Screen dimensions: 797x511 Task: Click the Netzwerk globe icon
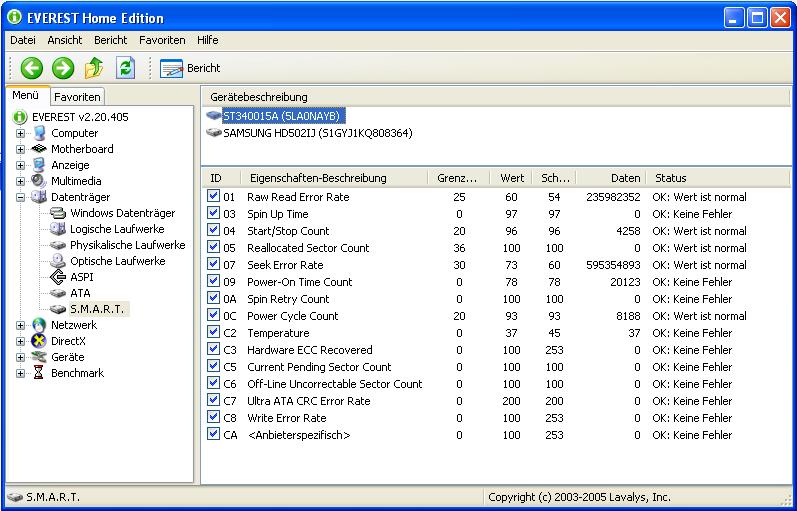pyautogui.click(x=39, y=325)
